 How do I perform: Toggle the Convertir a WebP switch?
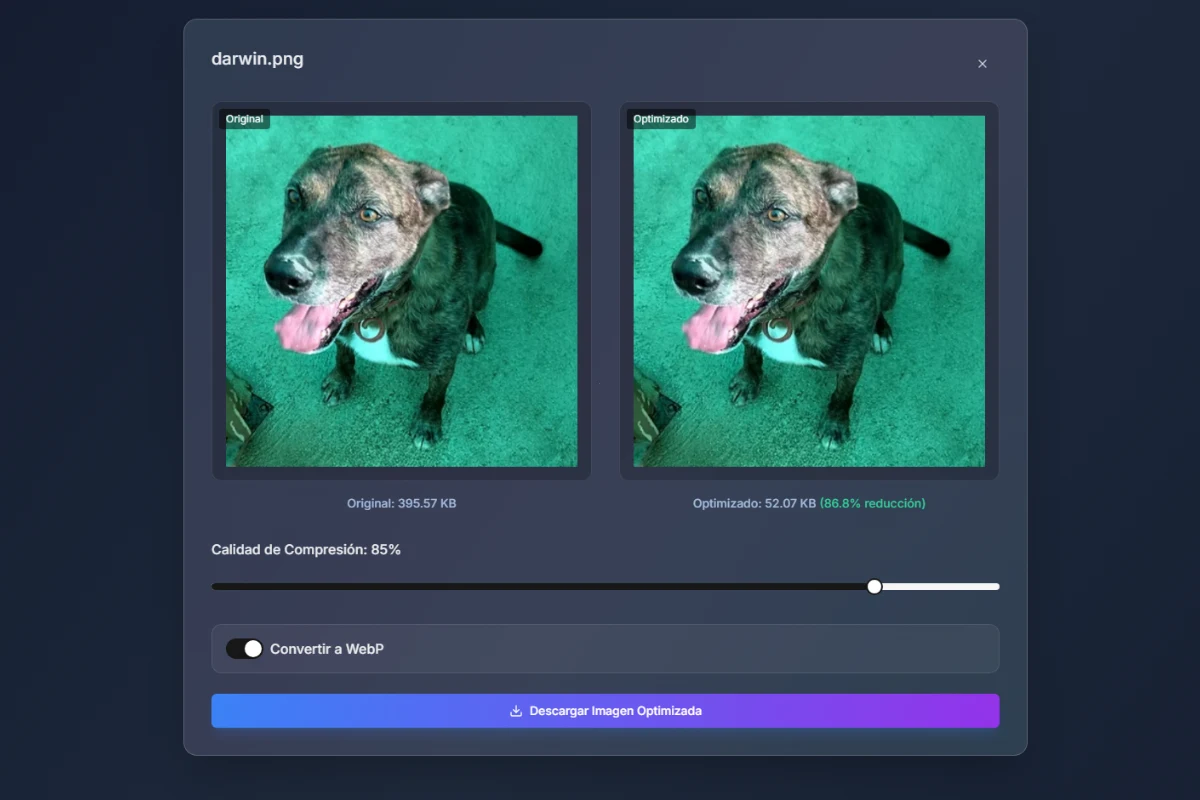coord(244,649)
